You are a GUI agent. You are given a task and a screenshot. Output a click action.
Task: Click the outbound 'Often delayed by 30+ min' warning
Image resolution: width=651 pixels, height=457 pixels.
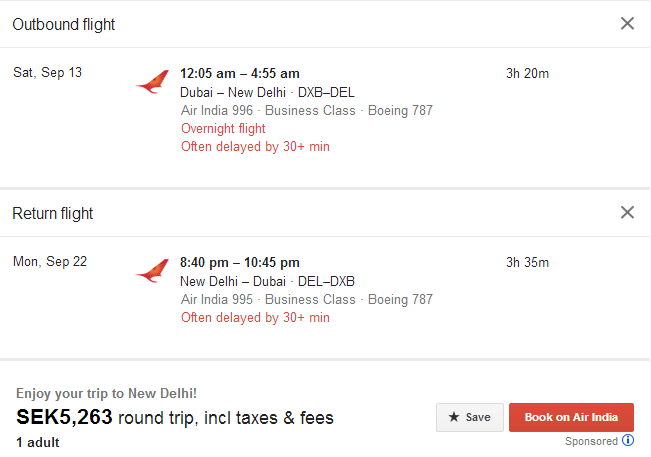[x=255, y=147]
